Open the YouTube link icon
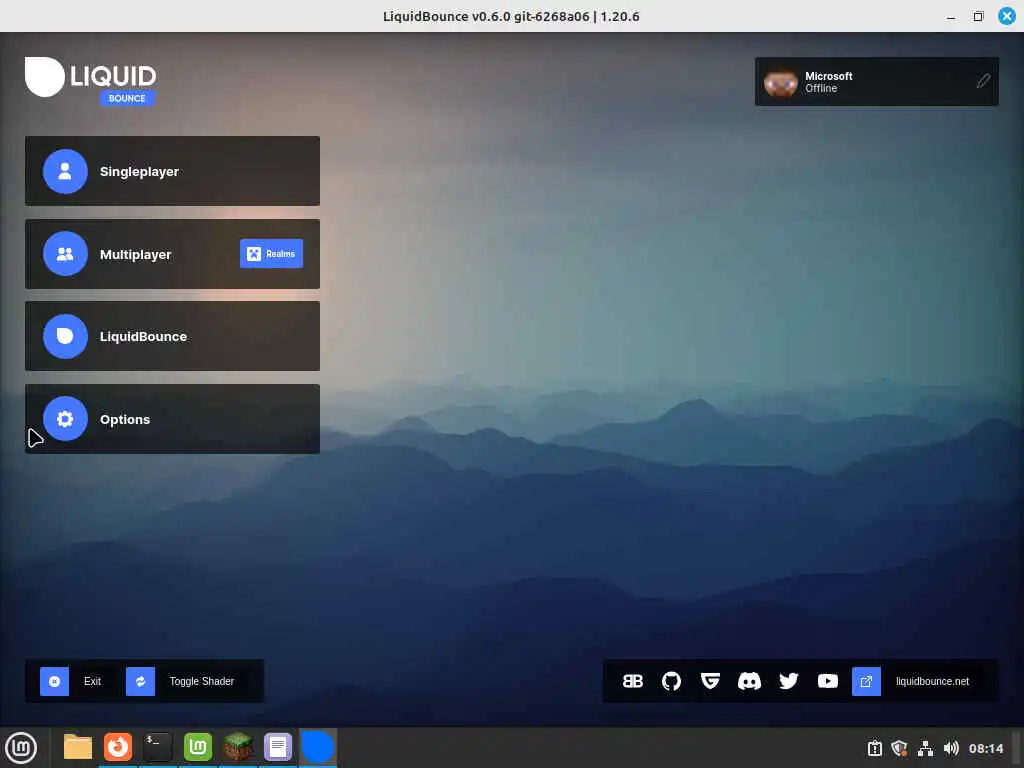 827,681
